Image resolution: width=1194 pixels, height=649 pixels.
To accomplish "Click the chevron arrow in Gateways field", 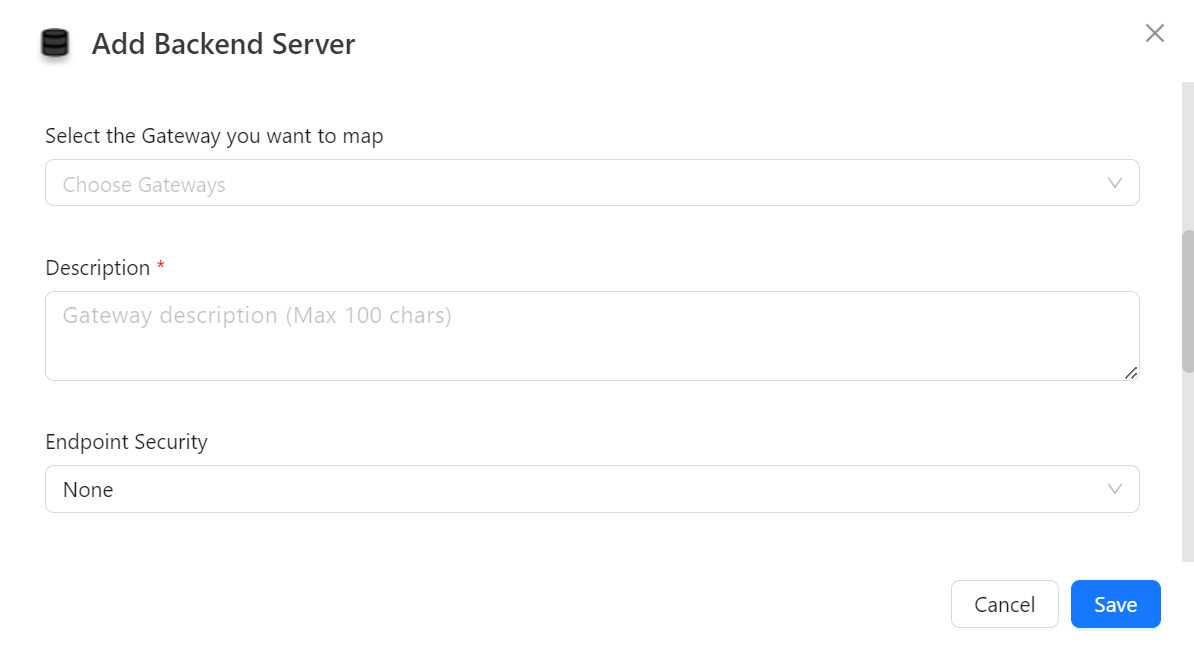I will [1115, 183].
